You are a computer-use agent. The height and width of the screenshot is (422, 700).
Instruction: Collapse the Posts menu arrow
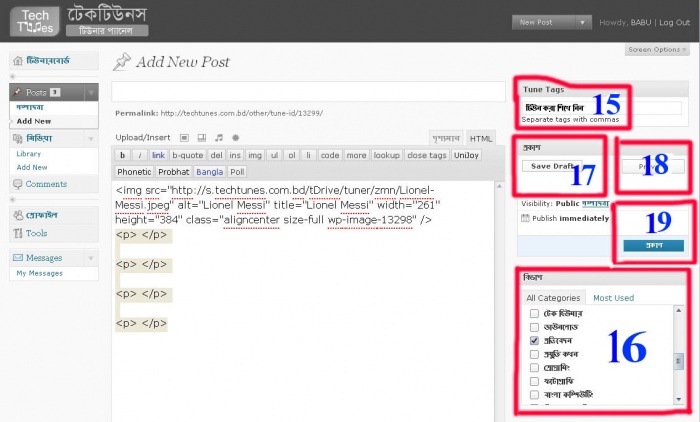(91, 92)
